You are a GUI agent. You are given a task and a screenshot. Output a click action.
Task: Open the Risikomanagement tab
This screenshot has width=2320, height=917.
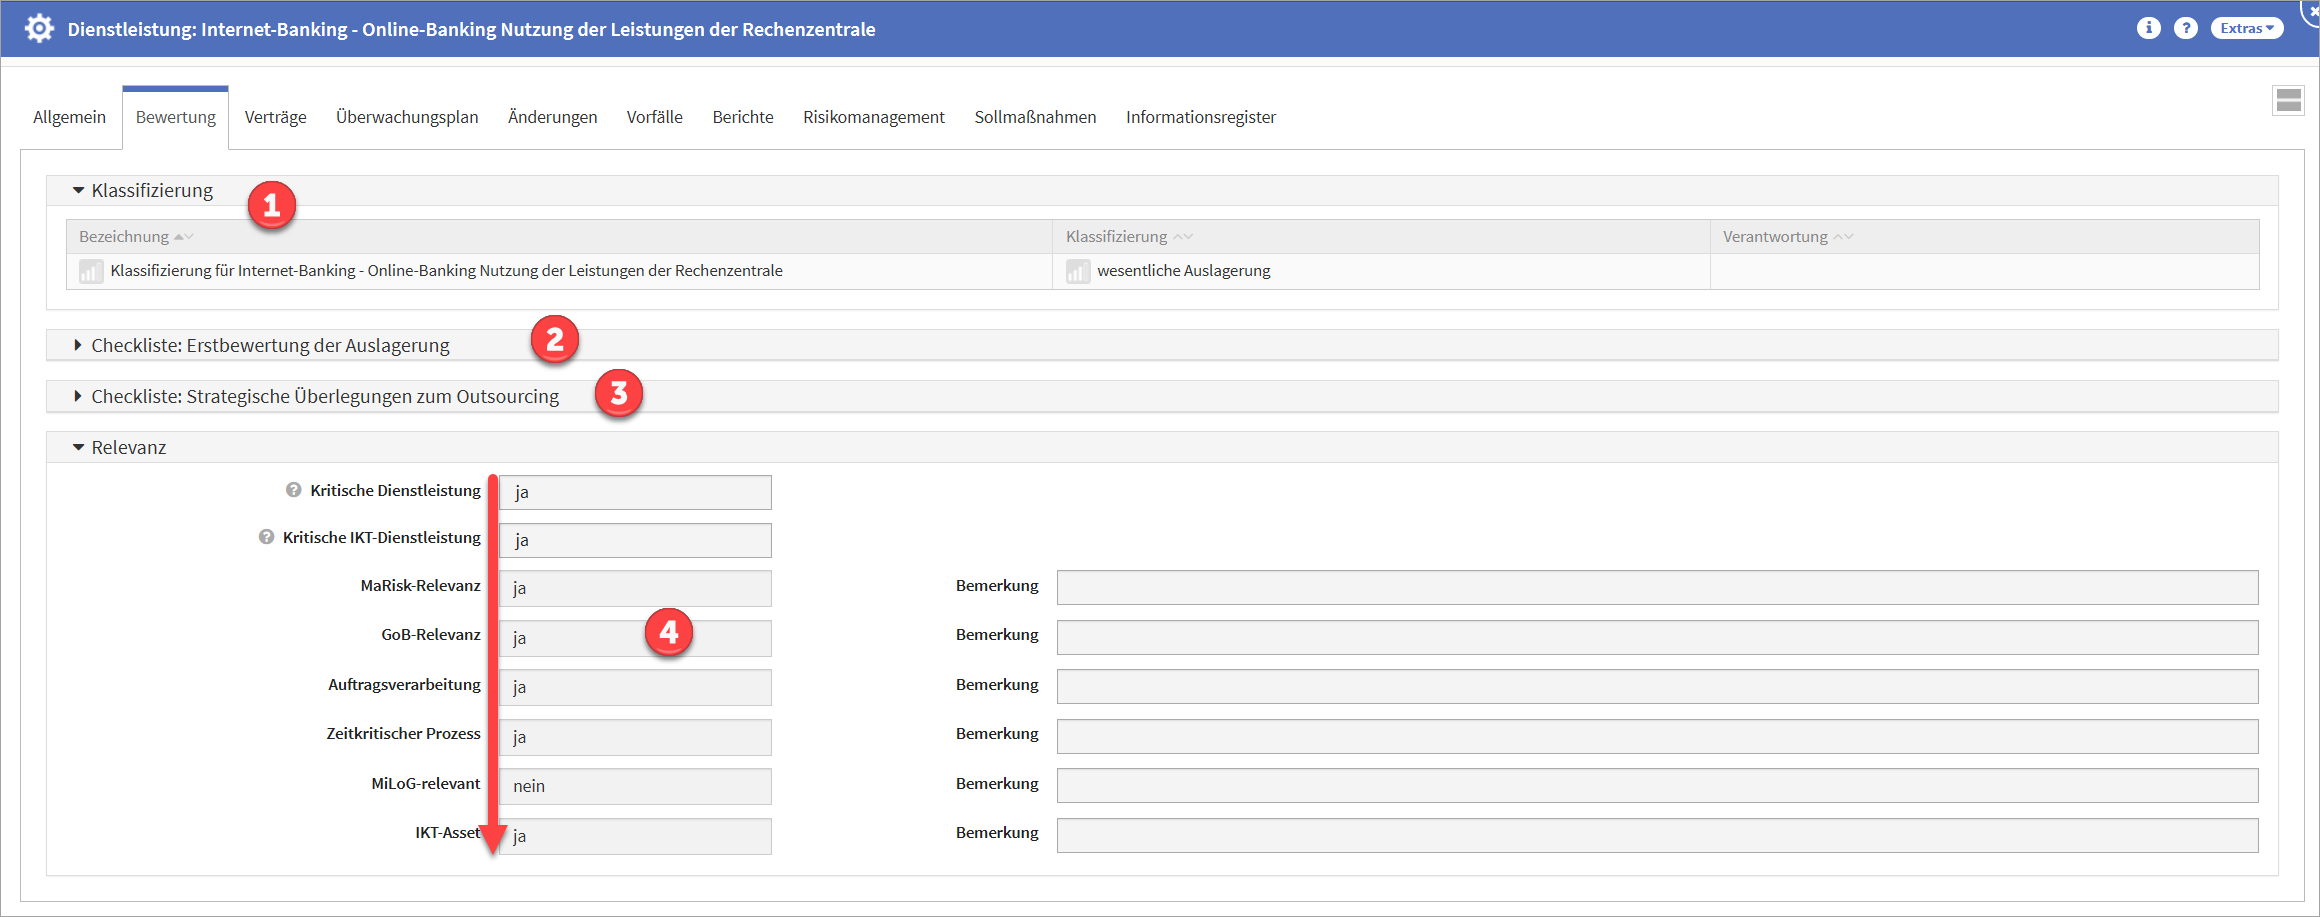[x=873, y=117]
